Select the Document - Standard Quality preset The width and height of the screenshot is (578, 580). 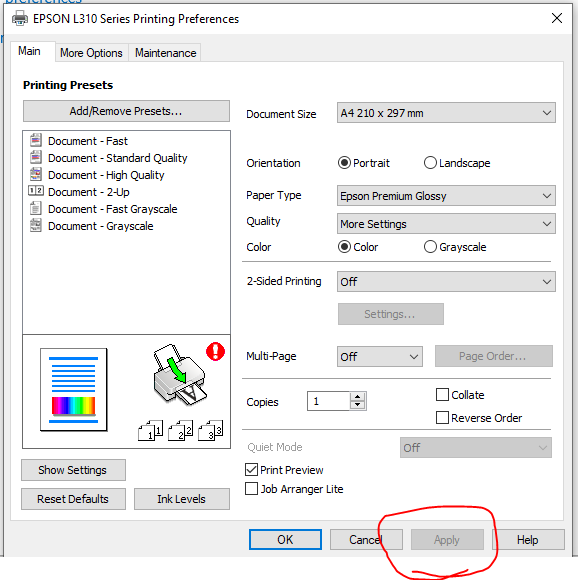(118, 158)
